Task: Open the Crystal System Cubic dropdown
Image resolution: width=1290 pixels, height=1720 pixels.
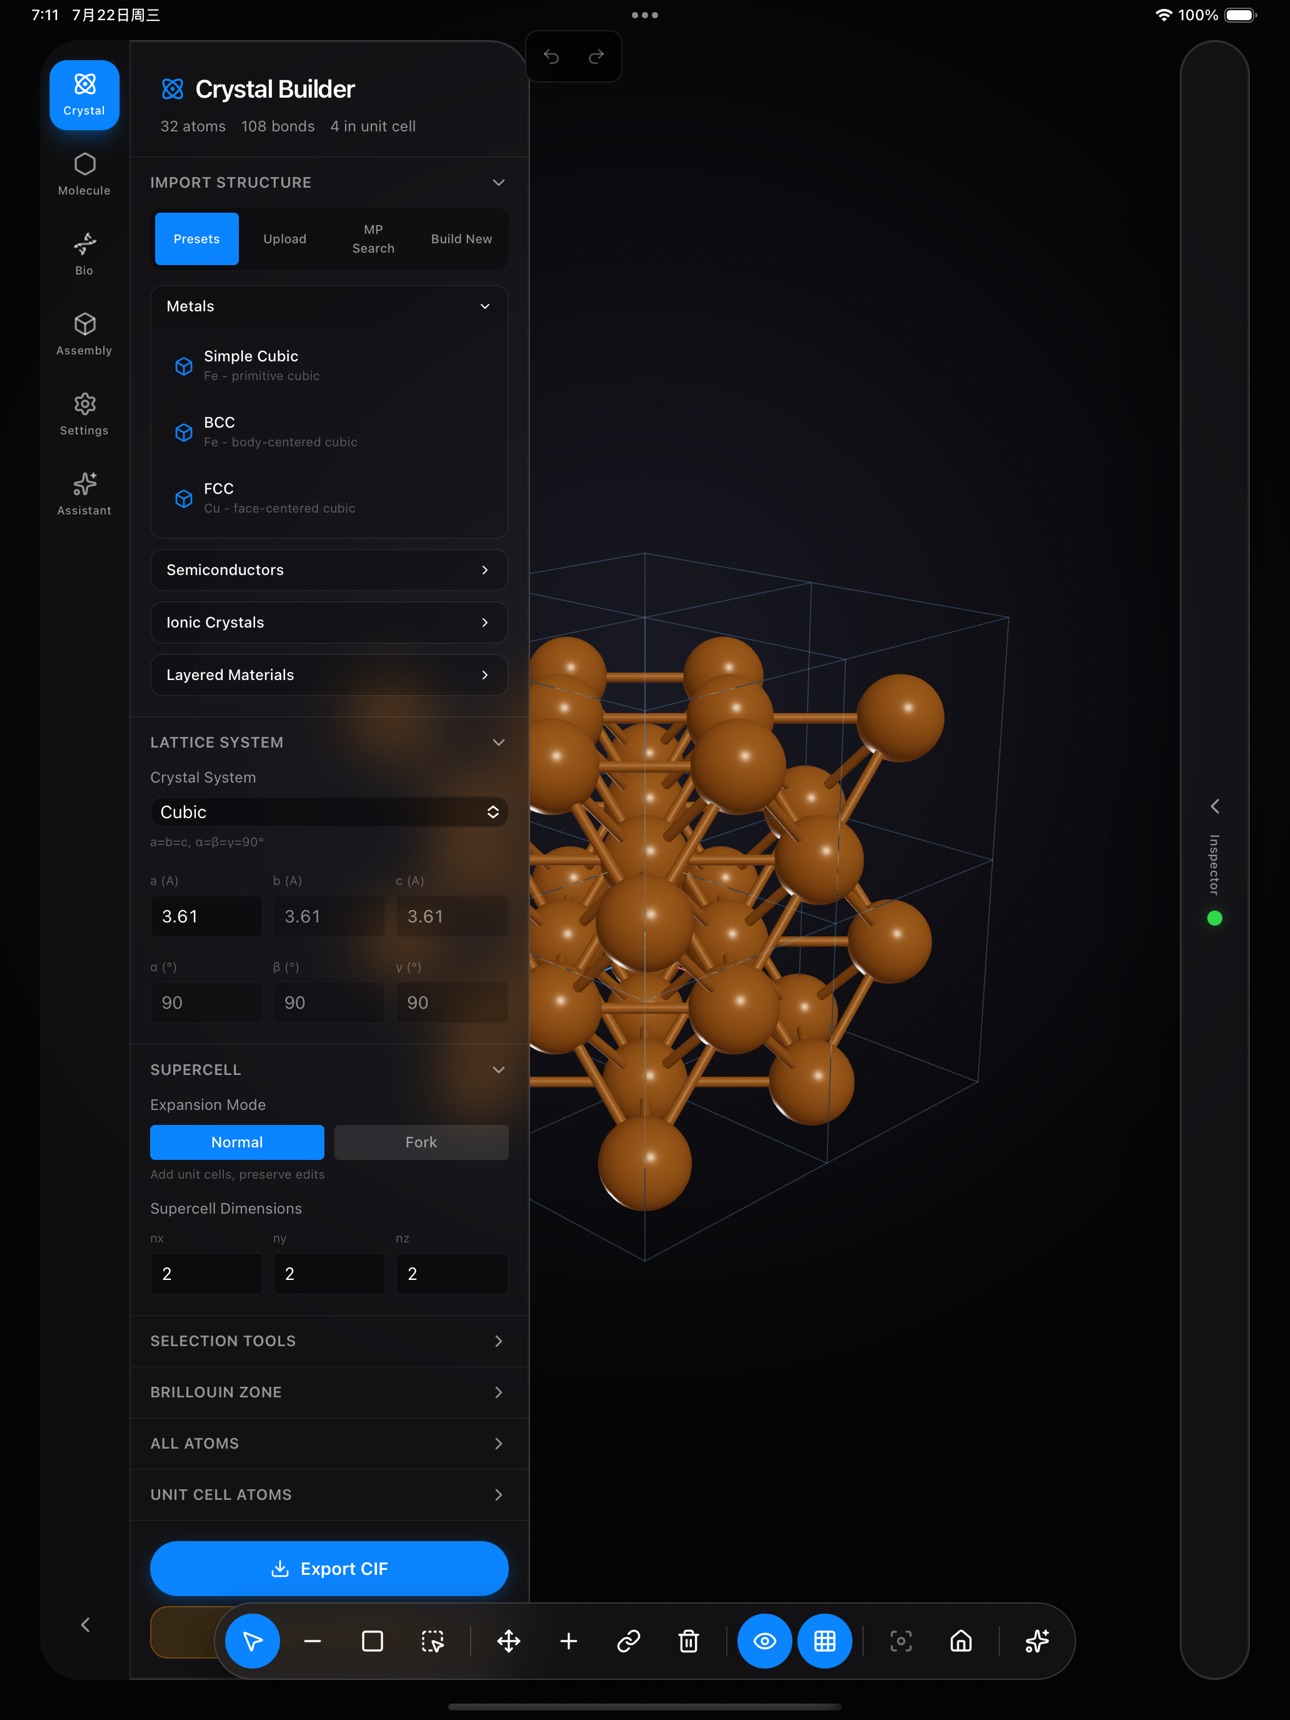Action: click(x=329, y=812)
